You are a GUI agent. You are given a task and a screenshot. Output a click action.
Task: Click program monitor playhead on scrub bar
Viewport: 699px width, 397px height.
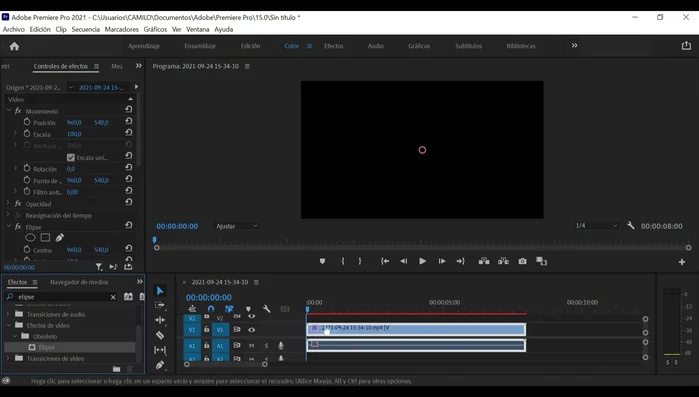click(x=155, y=240)
